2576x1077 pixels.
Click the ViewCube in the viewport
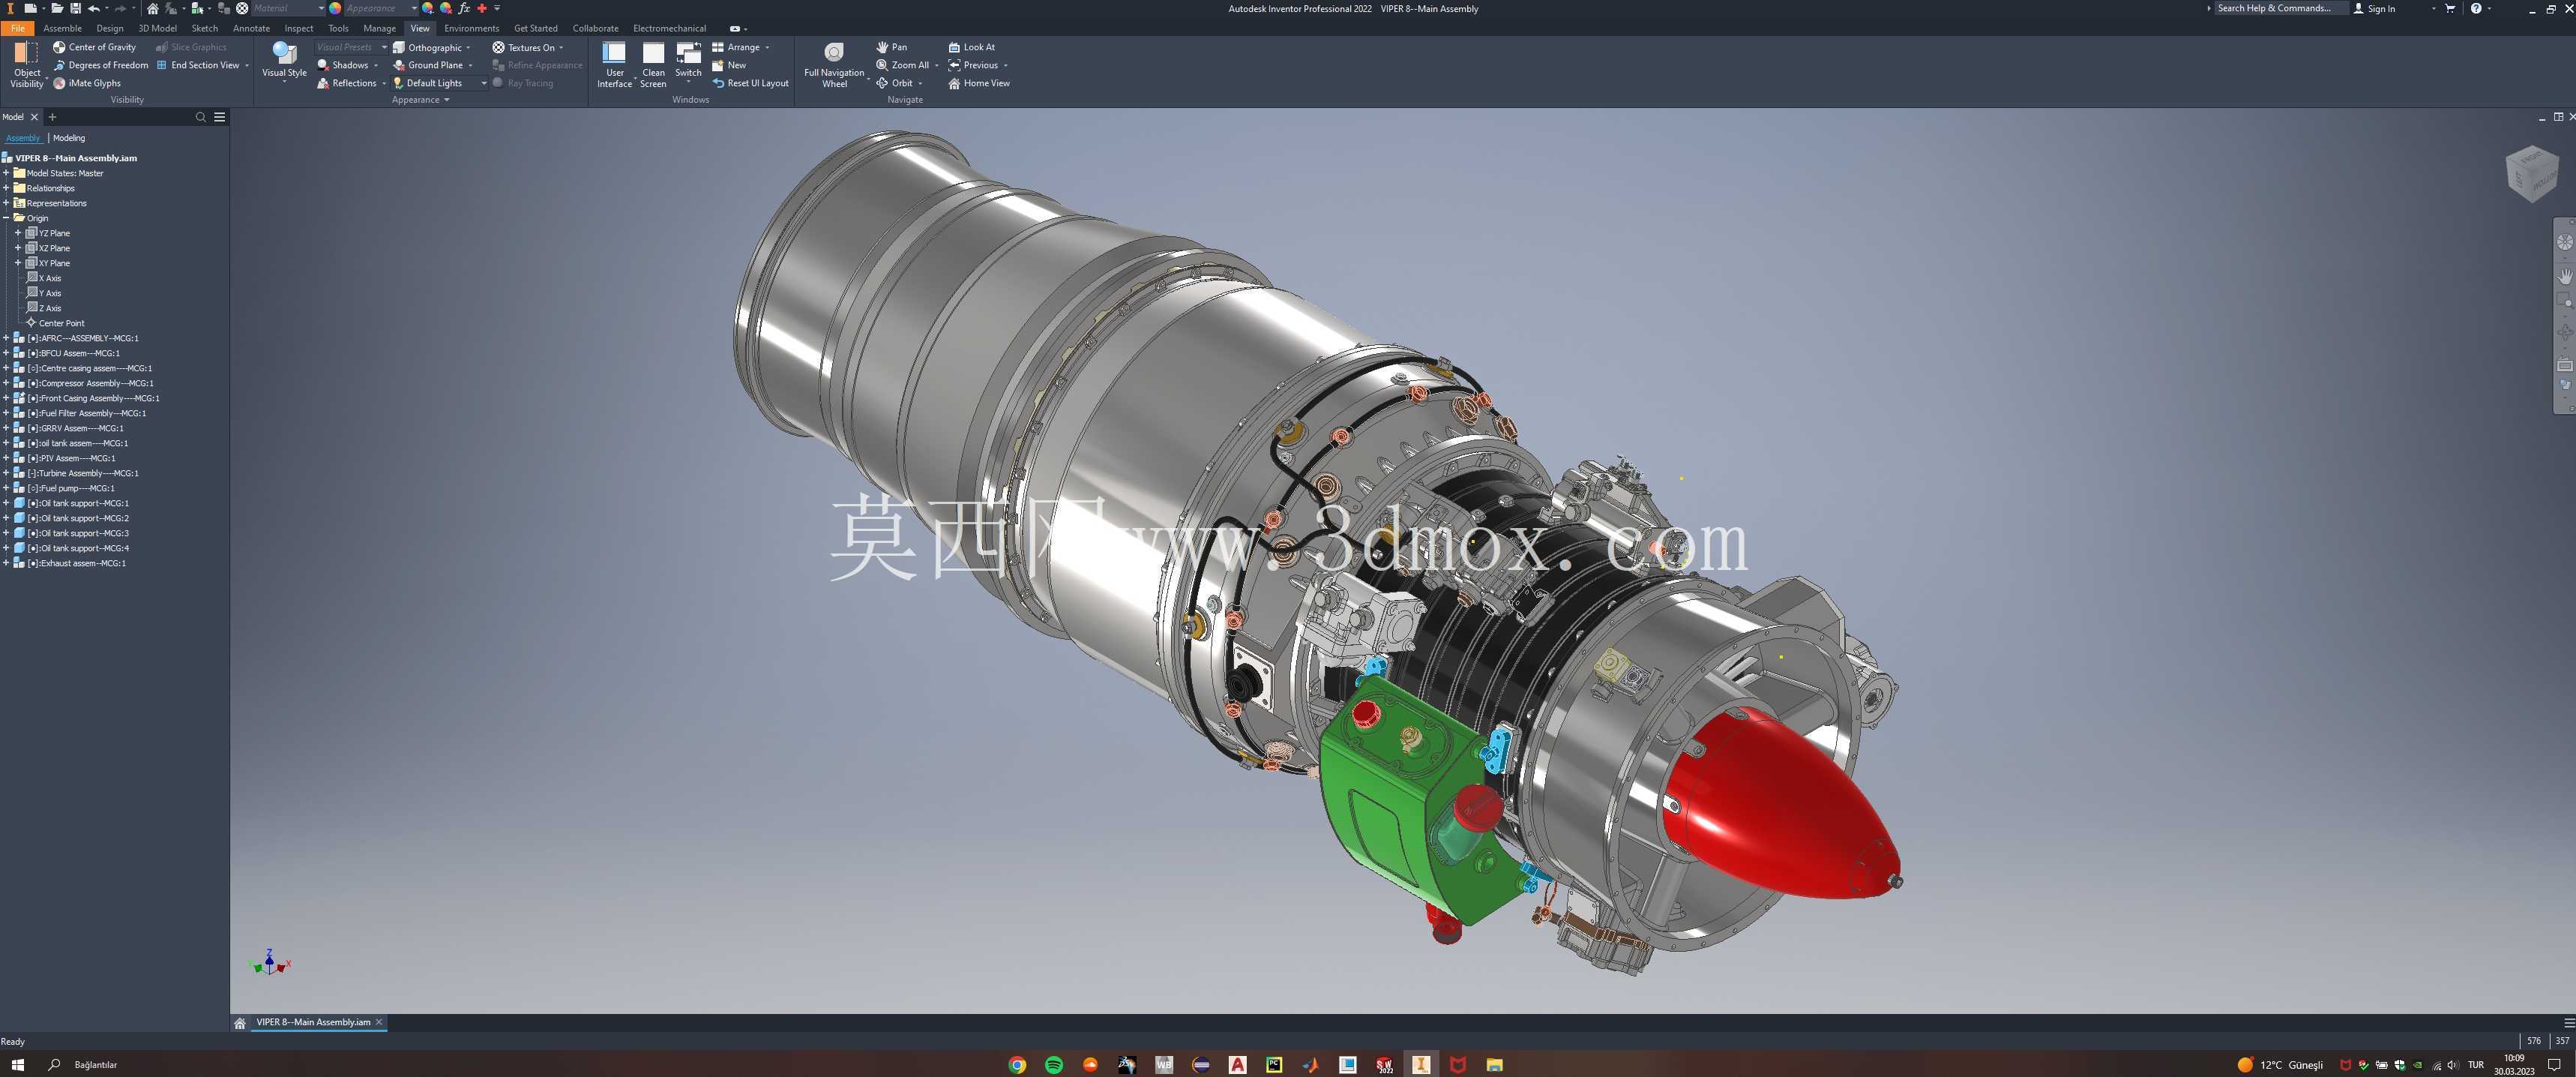pos(2532,173)
